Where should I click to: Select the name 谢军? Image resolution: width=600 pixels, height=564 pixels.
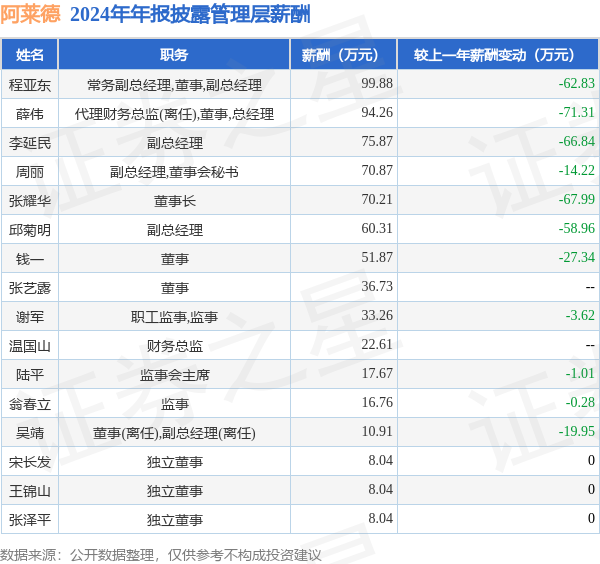tap(30, 317)
